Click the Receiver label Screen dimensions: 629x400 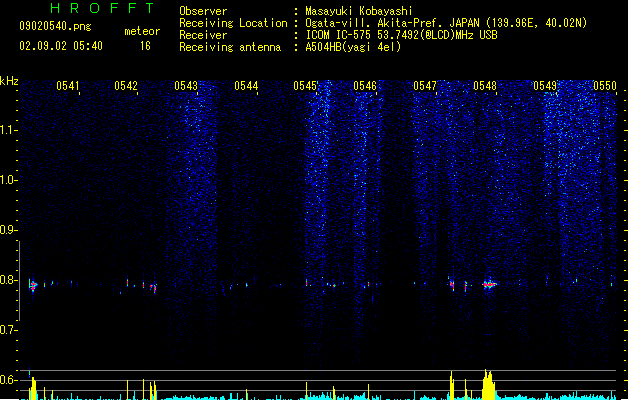click(x=203, y=35)
